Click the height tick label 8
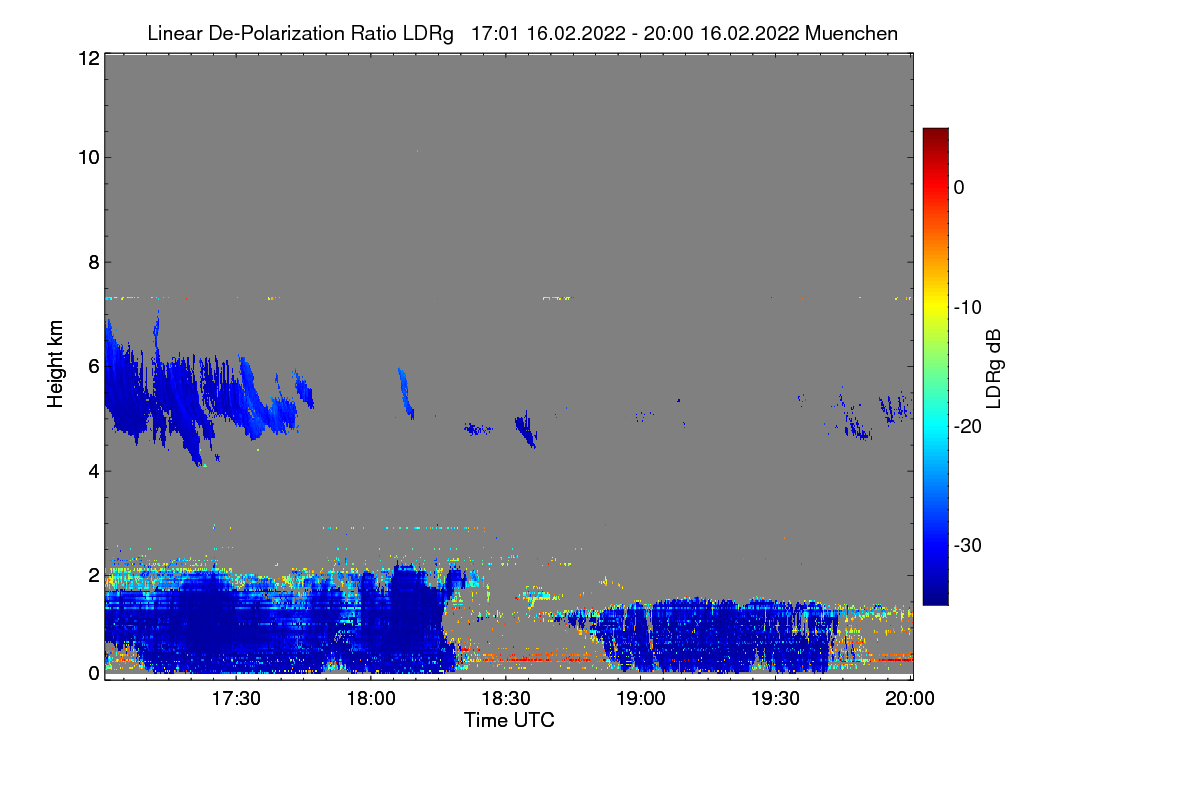This screenshot has width=1200, height=800. pyautogui.click(x=93, y=262)
